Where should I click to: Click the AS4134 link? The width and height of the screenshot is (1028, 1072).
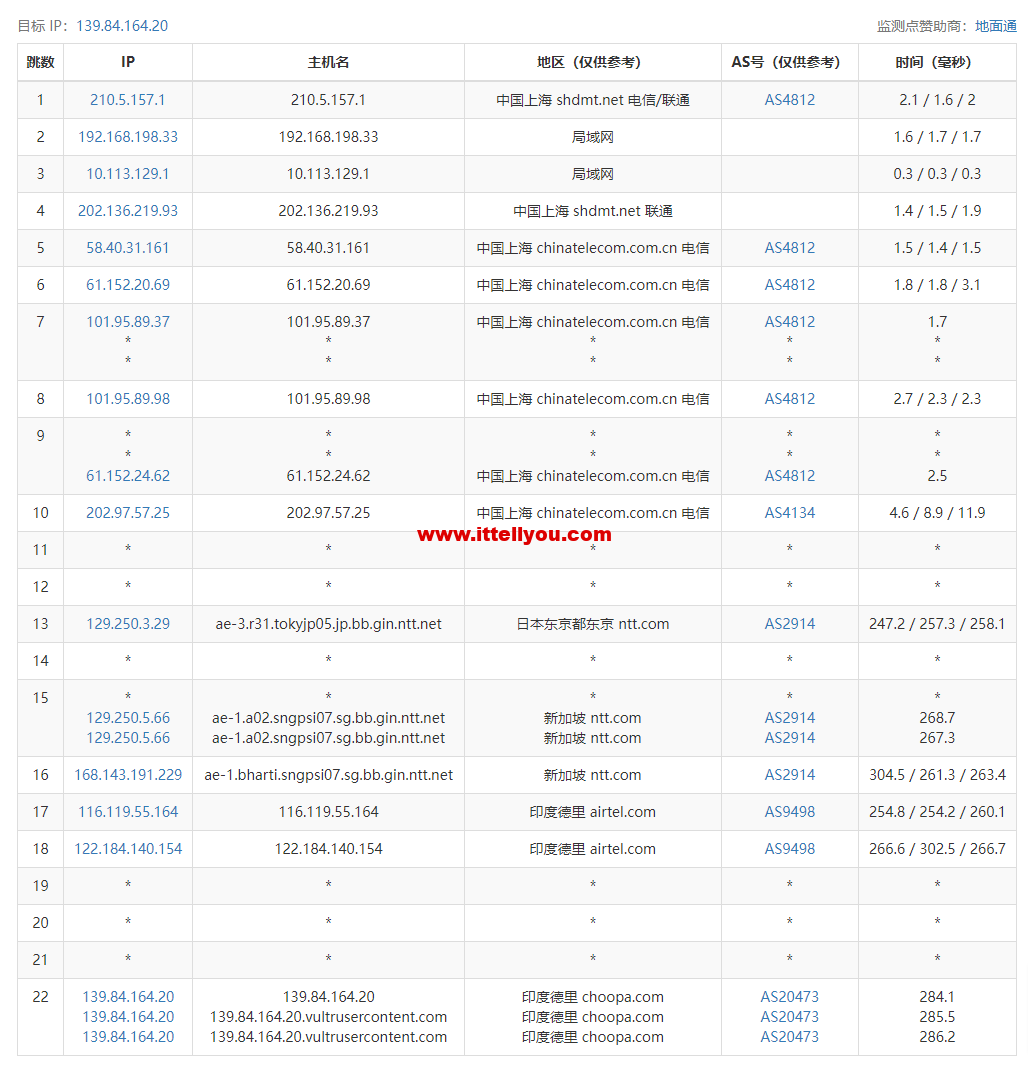tap(790, 513)
